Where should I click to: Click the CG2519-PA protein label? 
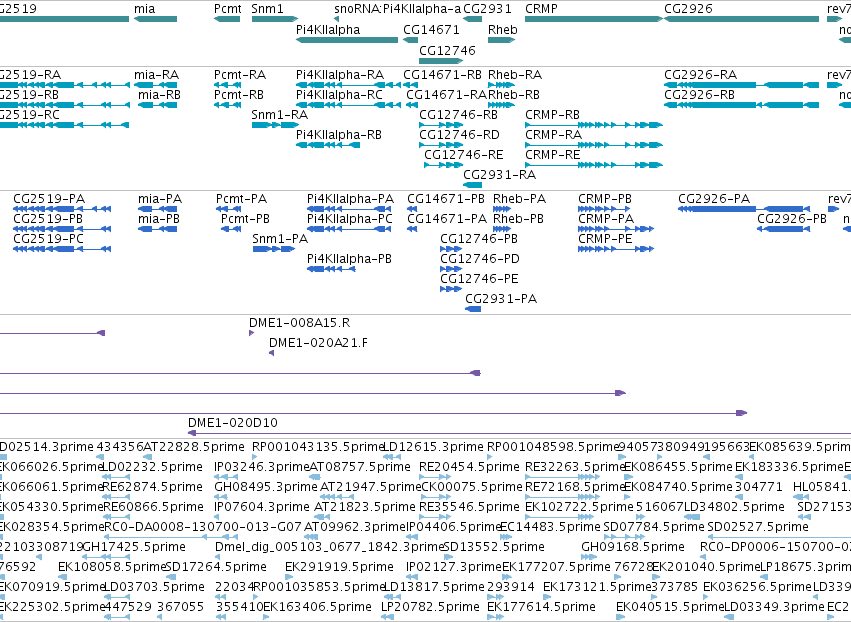pyautogui.click(x=49, y=199)
